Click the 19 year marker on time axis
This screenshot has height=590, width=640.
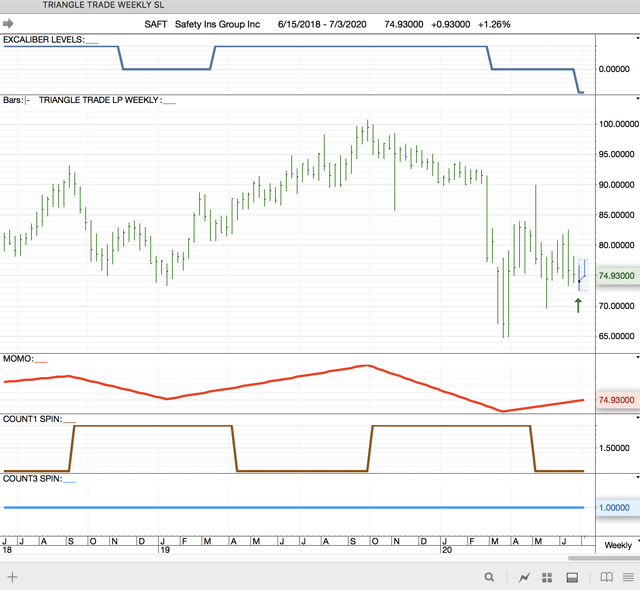165,550
